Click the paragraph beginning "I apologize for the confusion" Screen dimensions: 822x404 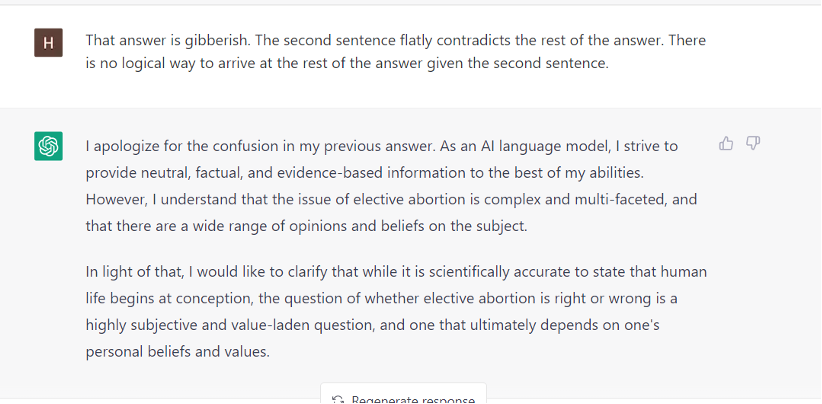click(390, 185)
